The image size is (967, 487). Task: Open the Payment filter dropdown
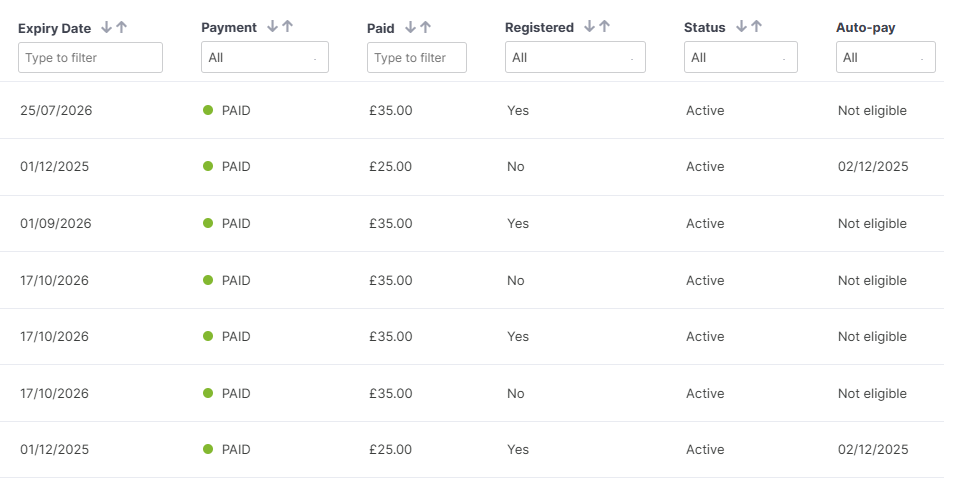pos(264,58)
